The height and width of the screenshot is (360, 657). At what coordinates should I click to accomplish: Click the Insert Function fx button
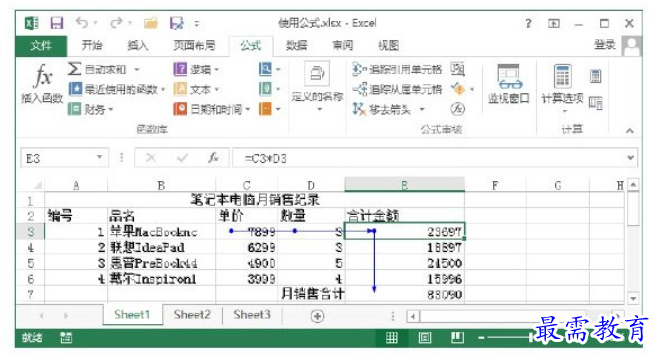tap(42, 83)
